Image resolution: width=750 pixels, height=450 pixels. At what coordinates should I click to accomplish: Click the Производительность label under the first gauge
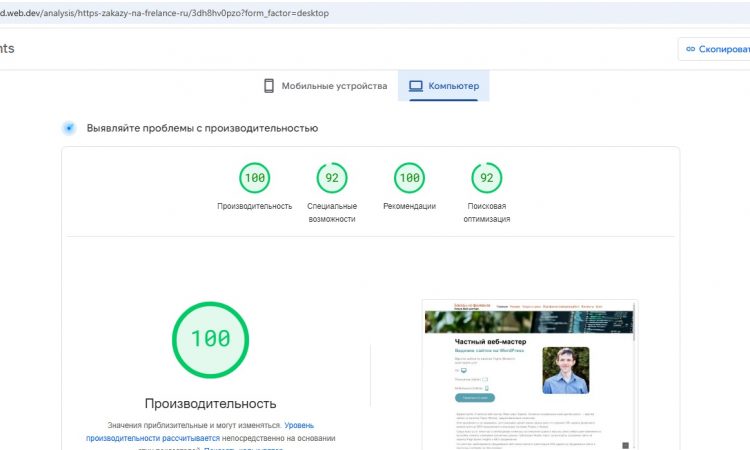pyautogui.click(x=254, y=206)
